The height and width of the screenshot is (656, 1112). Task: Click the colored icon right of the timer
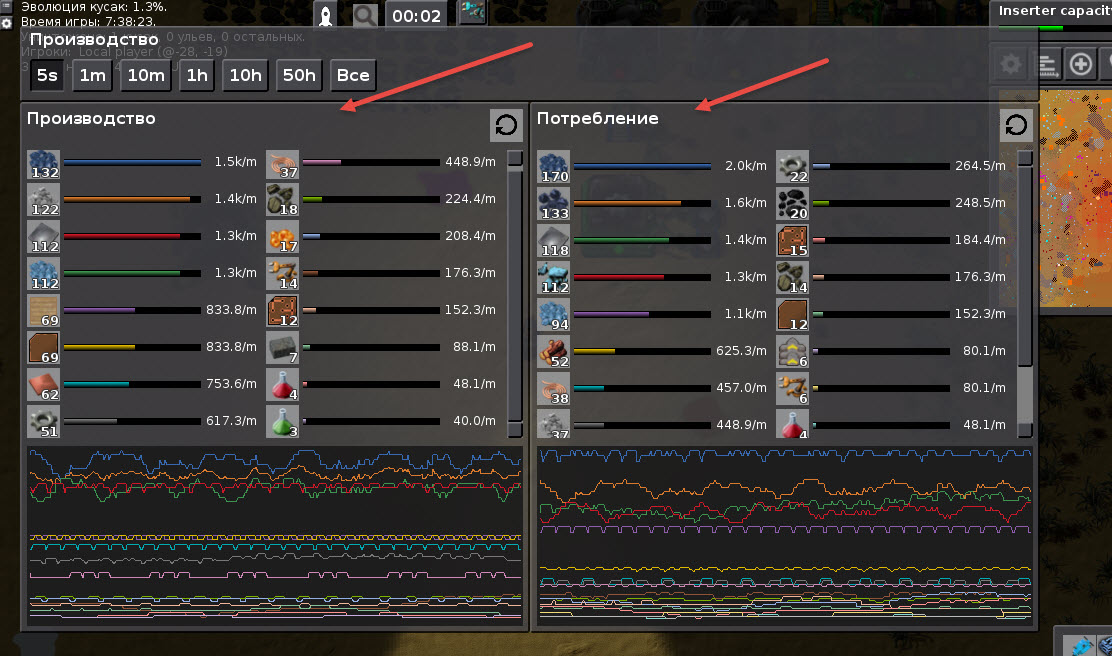coord(472,12)
